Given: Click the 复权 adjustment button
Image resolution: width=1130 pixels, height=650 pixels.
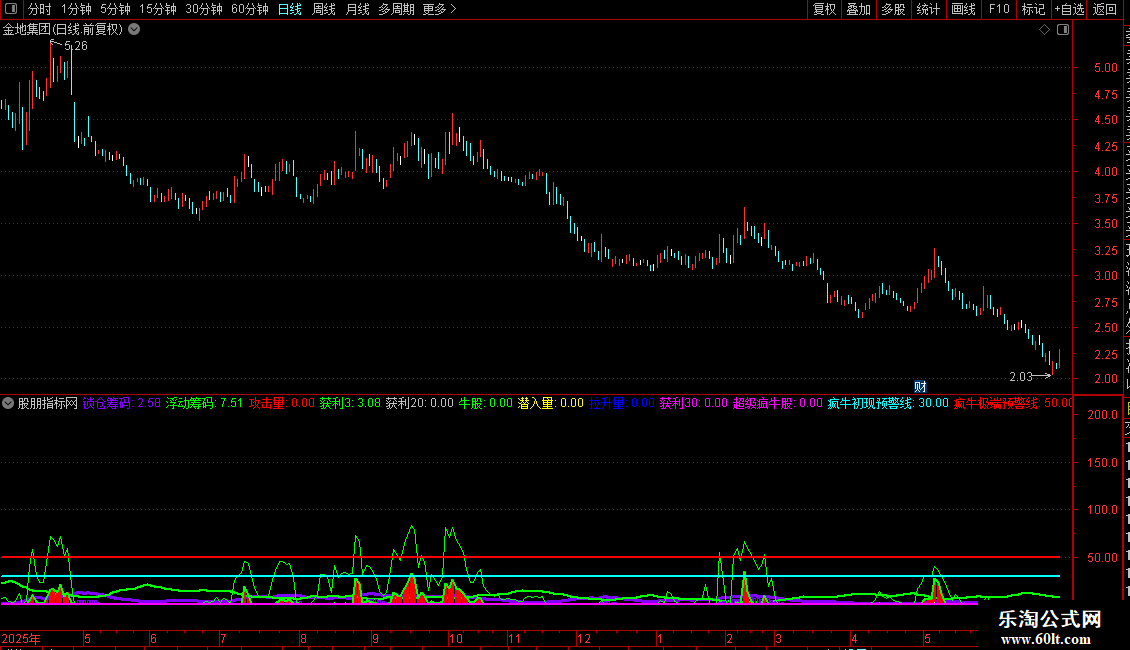Looking at the screenshot, I should 824,9.
